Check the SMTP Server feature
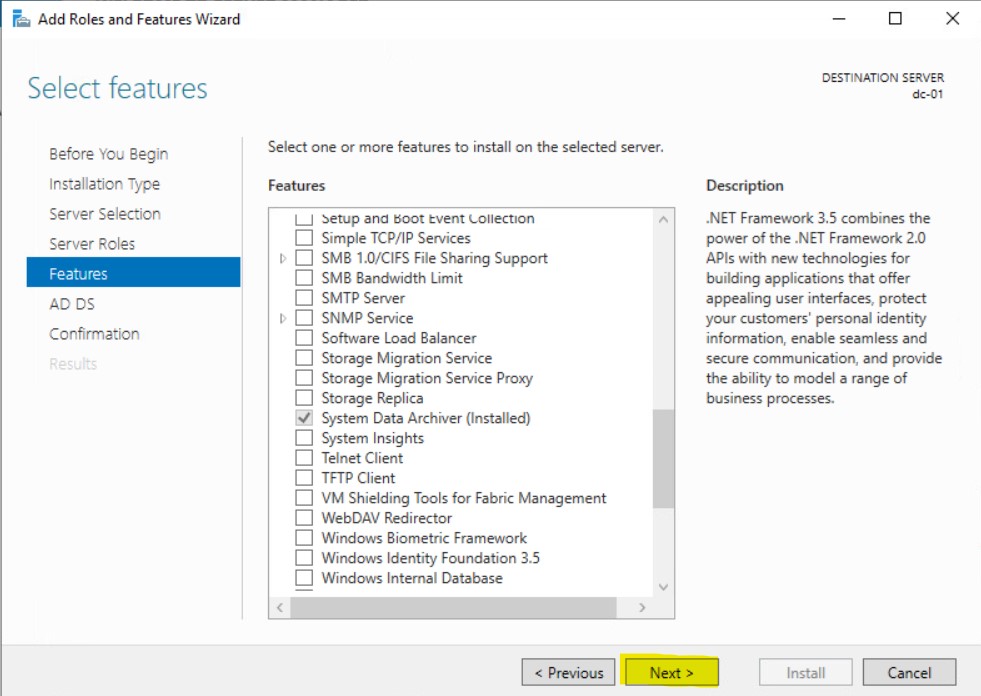Screen dimensions: 981x696 click(x=304, y=298)
